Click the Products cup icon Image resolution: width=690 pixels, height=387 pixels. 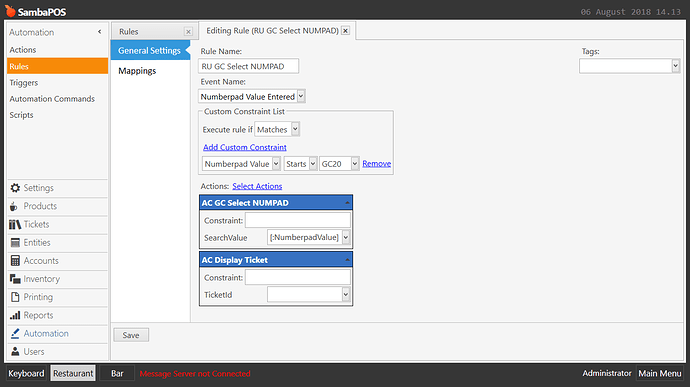(14, 206)
